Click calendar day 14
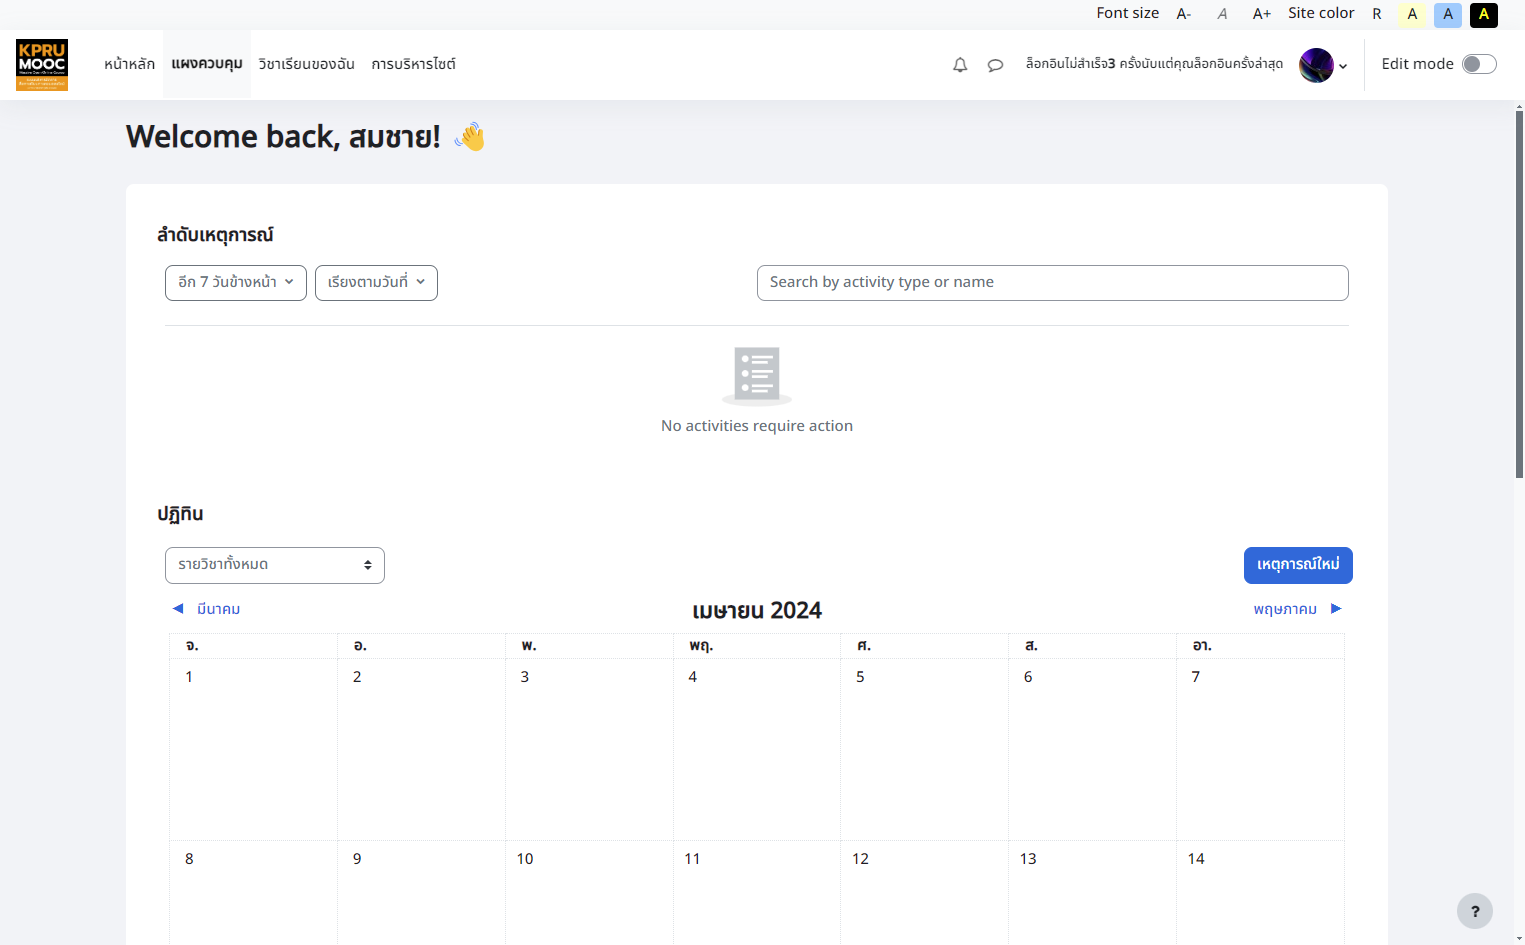Image resolution: width=1525 pixels, height=945 pixels. (1196, 859)
